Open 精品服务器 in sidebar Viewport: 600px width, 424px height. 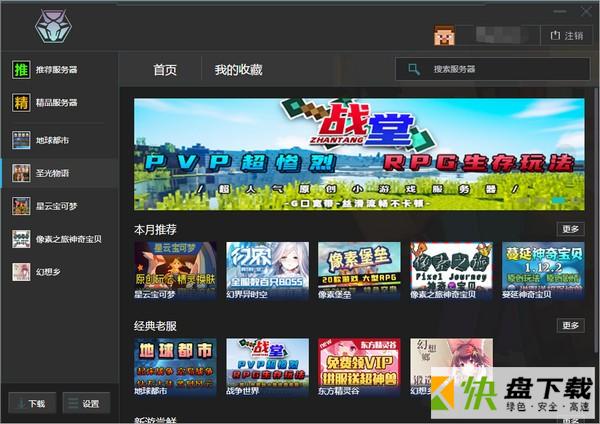57,103
